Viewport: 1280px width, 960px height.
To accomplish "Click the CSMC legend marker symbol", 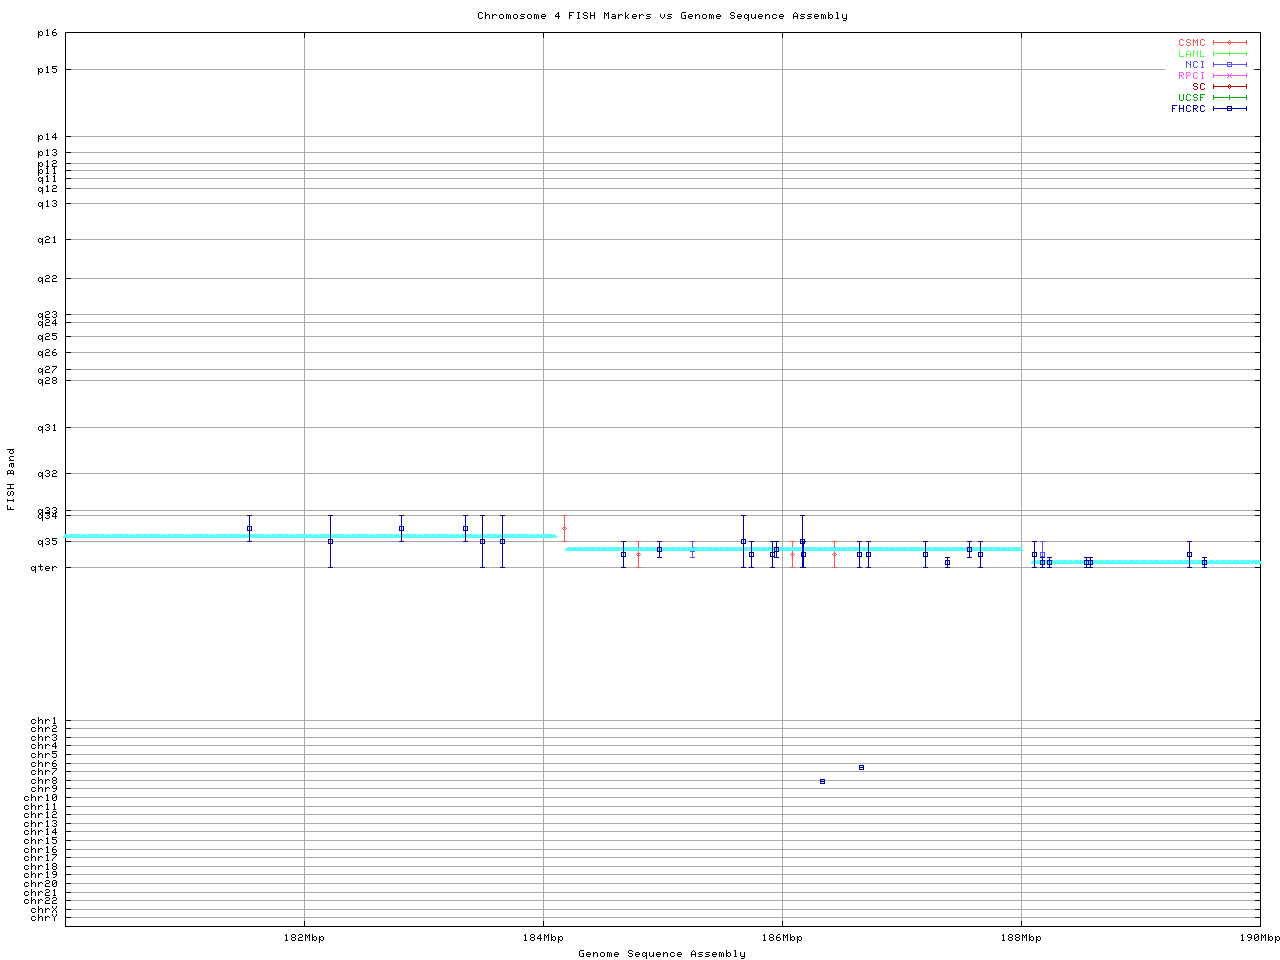I will pyautogui.click(x=1229, y=43).
